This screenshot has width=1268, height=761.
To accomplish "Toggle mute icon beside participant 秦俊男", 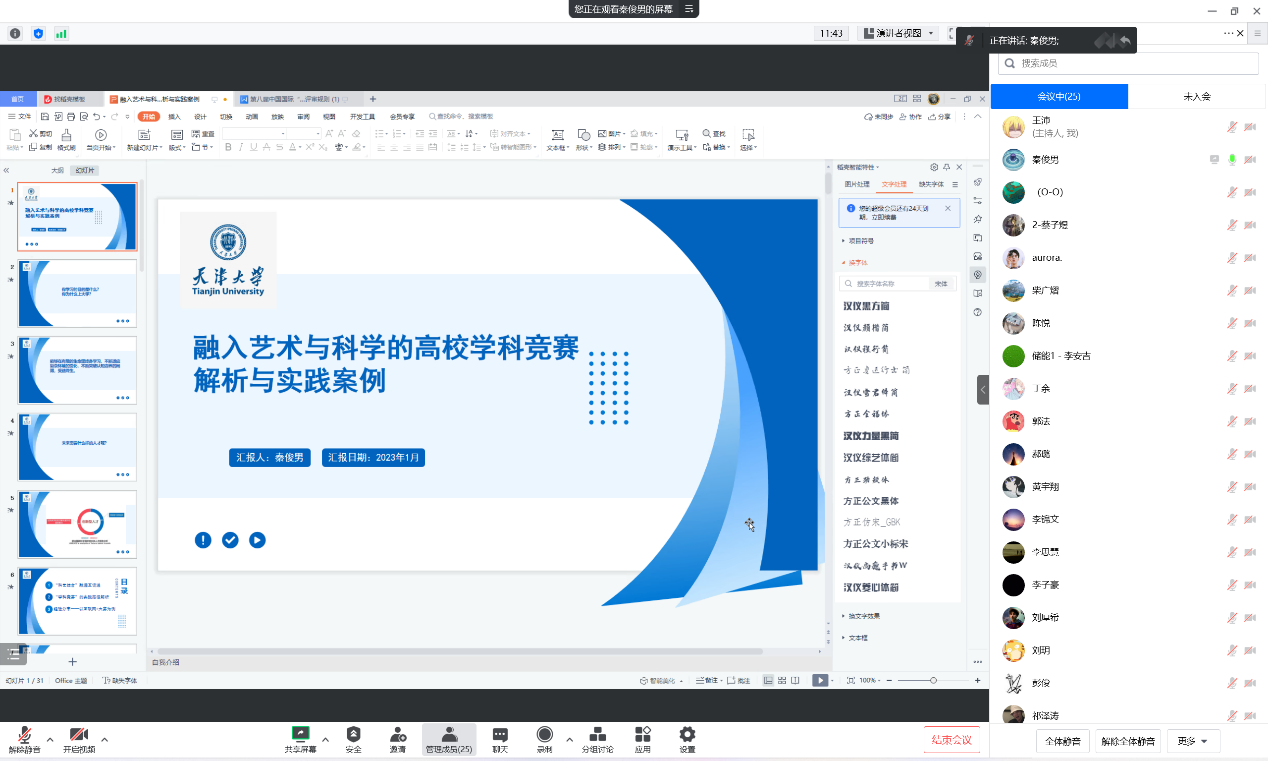I will [1232, 160].
